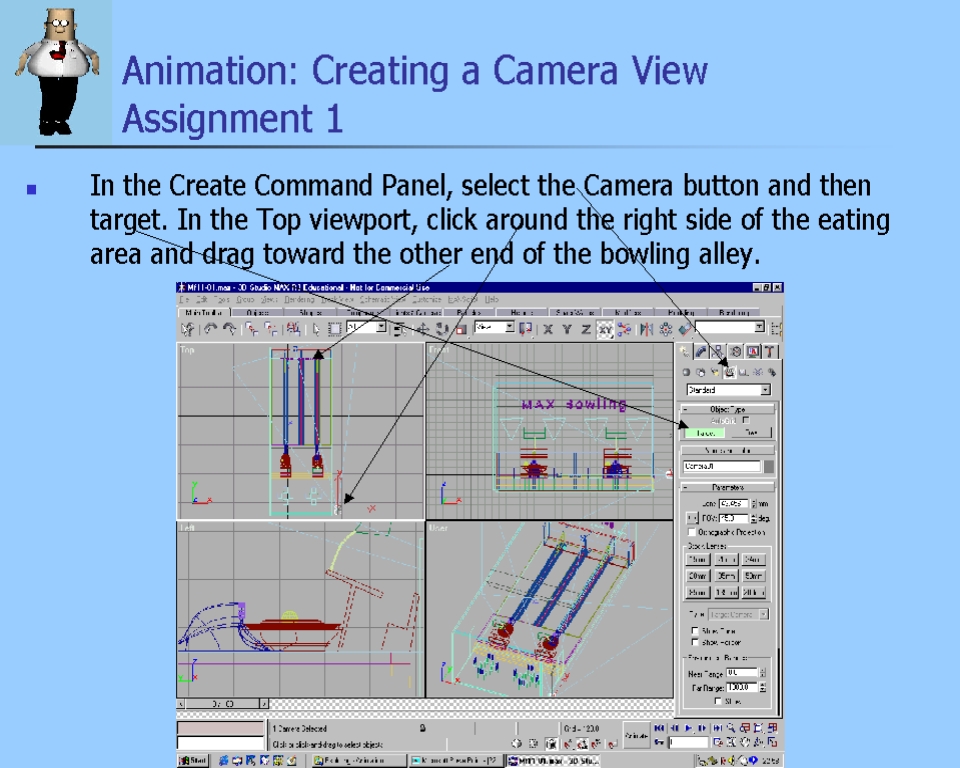The image size is (960, 768).
Task: Click the Mirror Selected Objects icon
Action: pos(645,328)
